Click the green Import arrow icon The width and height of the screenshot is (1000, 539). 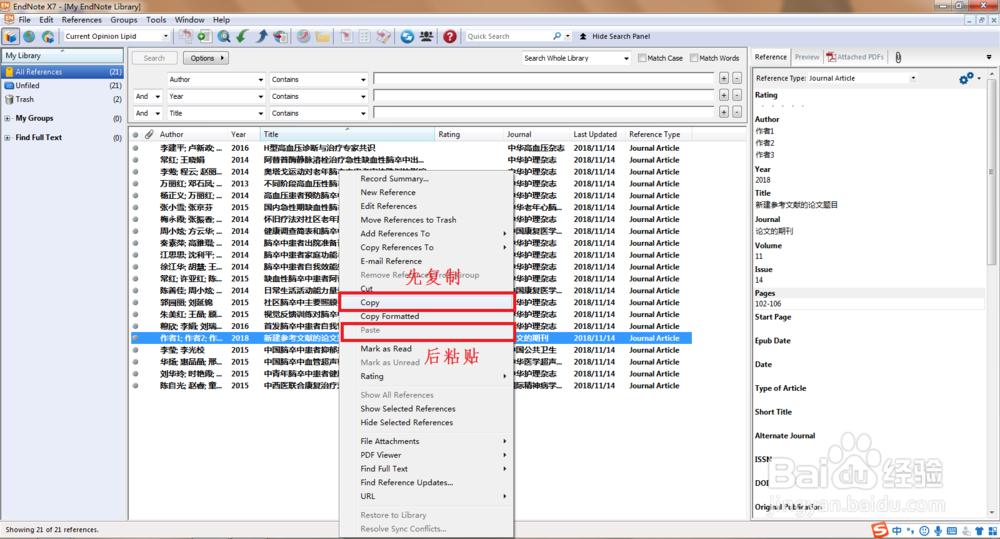click(x=242, y=36)
